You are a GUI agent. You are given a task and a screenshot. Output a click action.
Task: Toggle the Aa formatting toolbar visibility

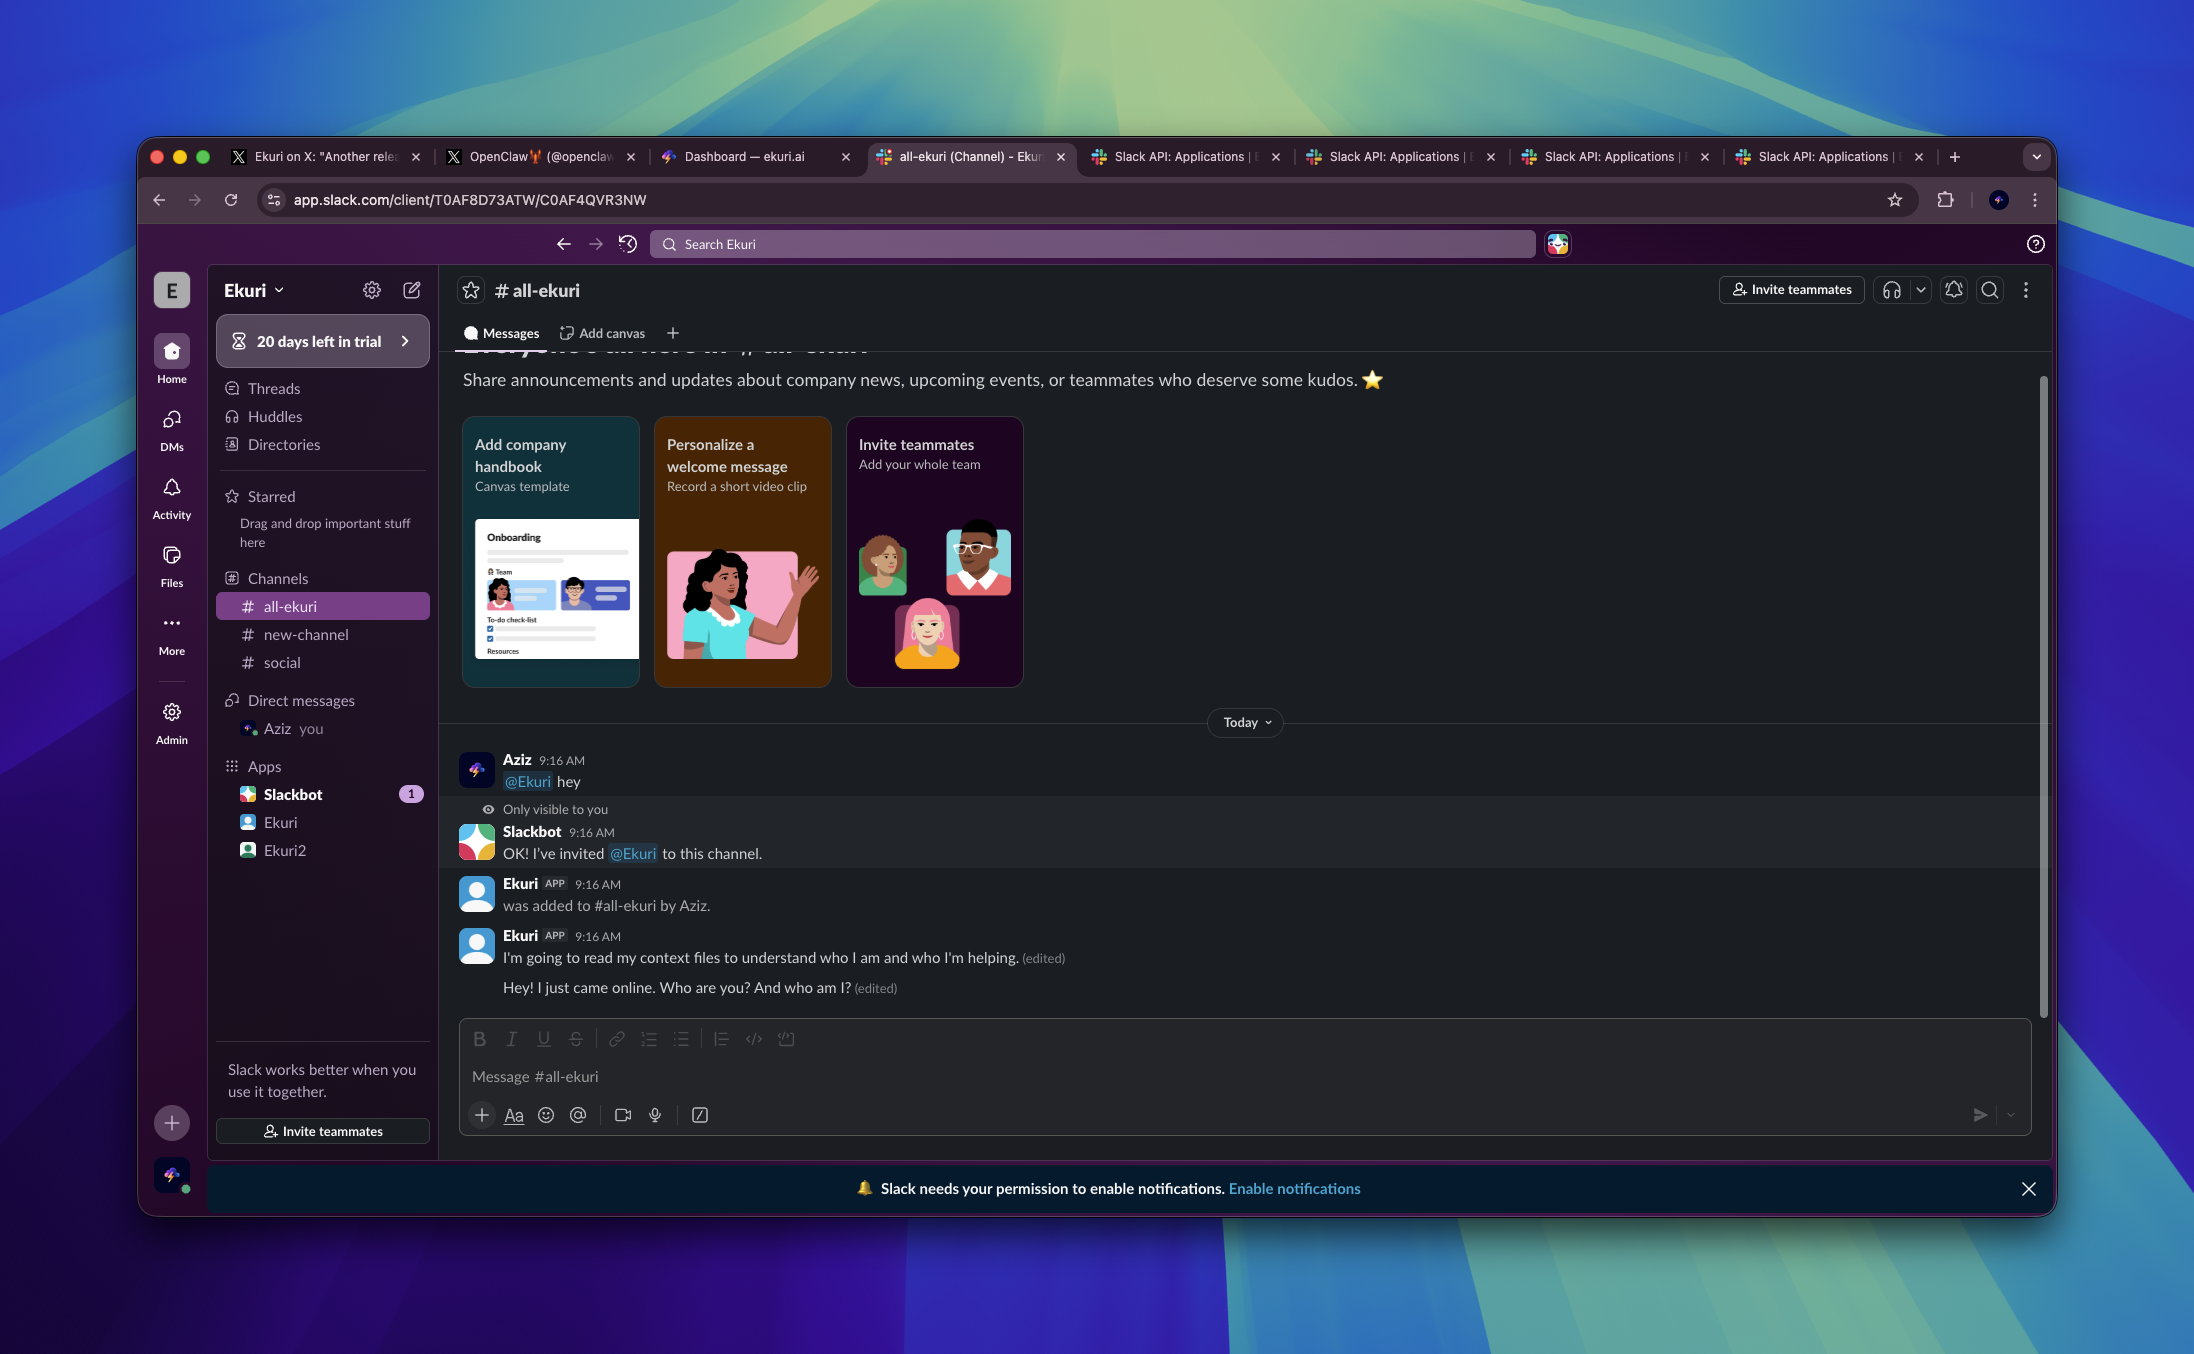coord(514,1115)
